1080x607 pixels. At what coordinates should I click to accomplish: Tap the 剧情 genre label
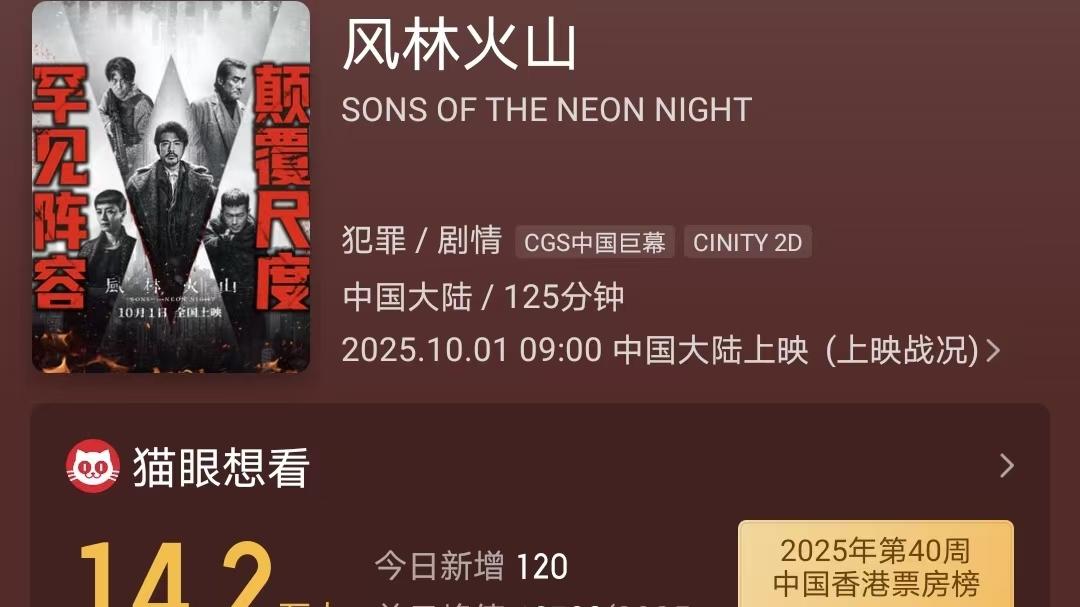[x=469, y=242]
